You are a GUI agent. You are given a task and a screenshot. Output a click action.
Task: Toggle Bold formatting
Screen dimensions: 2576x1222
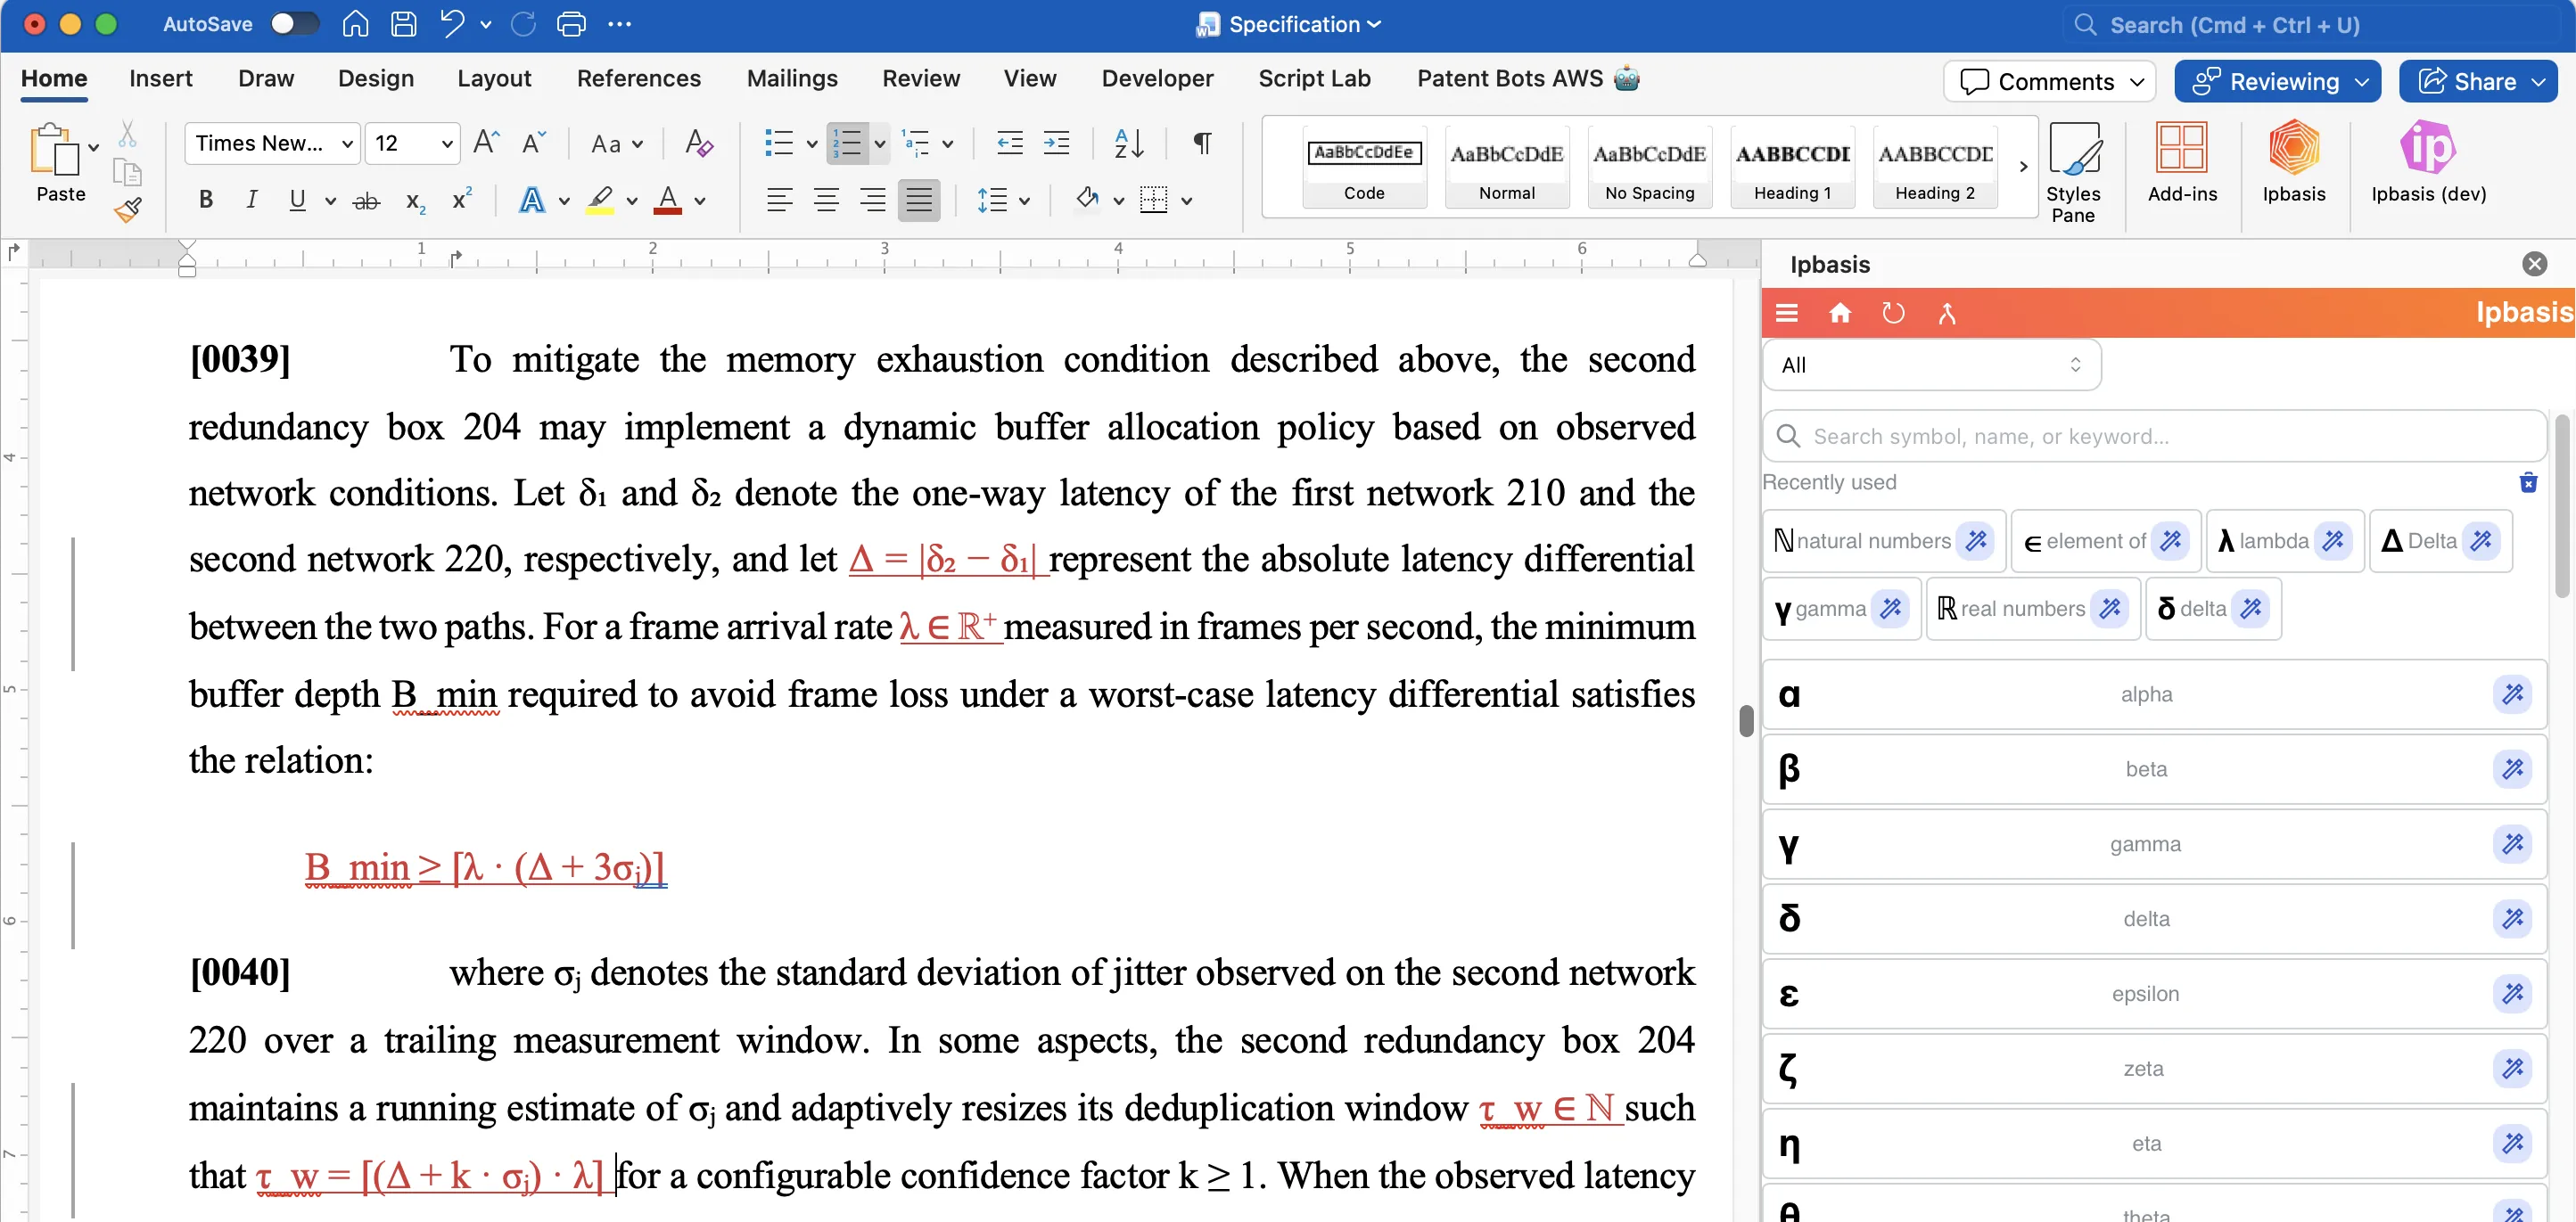(x=205, y=200)
